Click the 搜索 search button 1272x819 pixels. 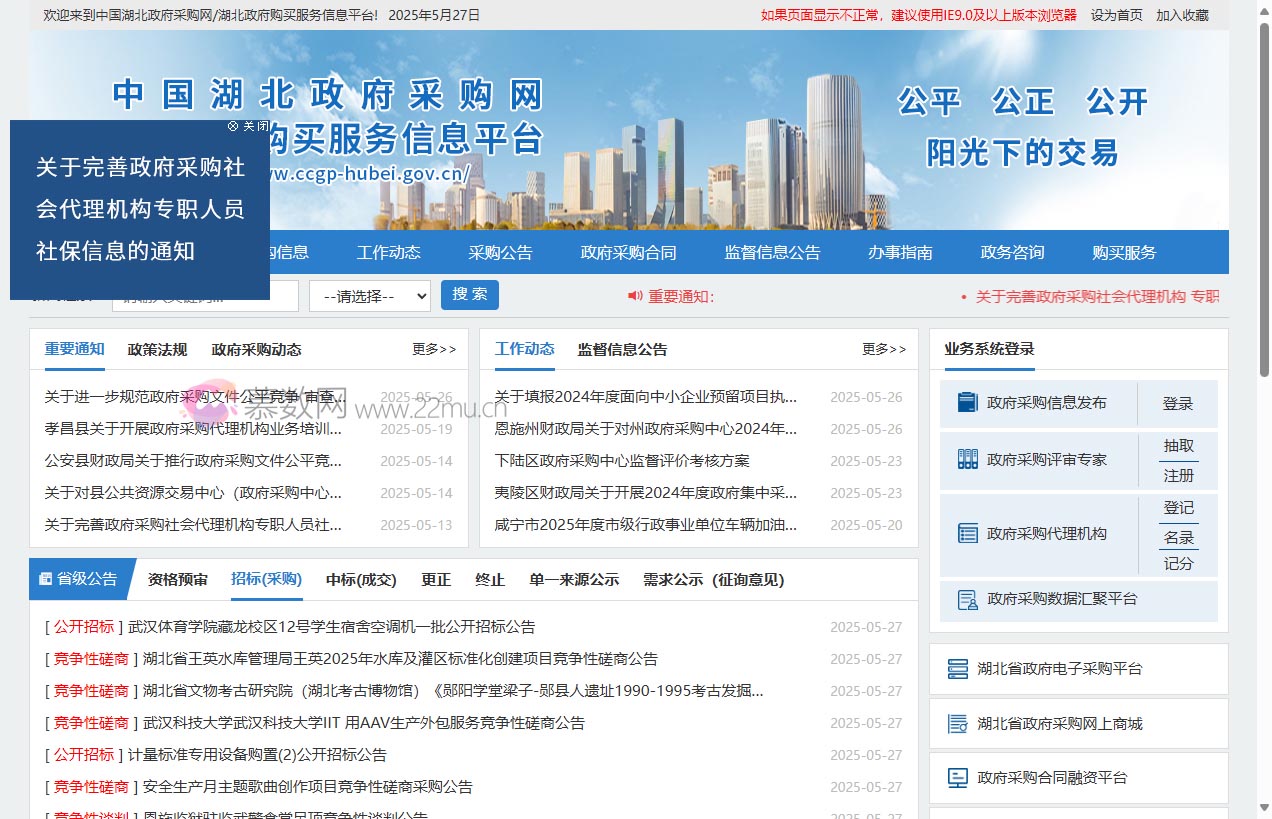click(x=469, y=294)
